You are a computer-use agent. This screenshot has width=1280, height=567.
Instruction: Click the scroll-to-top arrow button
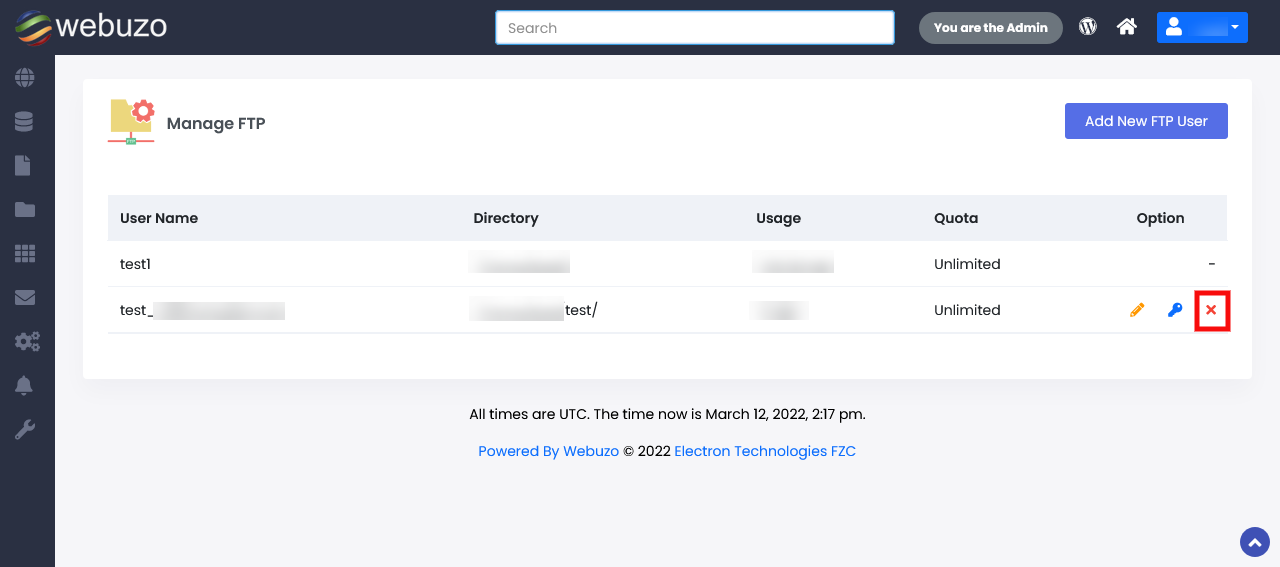click(1254, 542)
